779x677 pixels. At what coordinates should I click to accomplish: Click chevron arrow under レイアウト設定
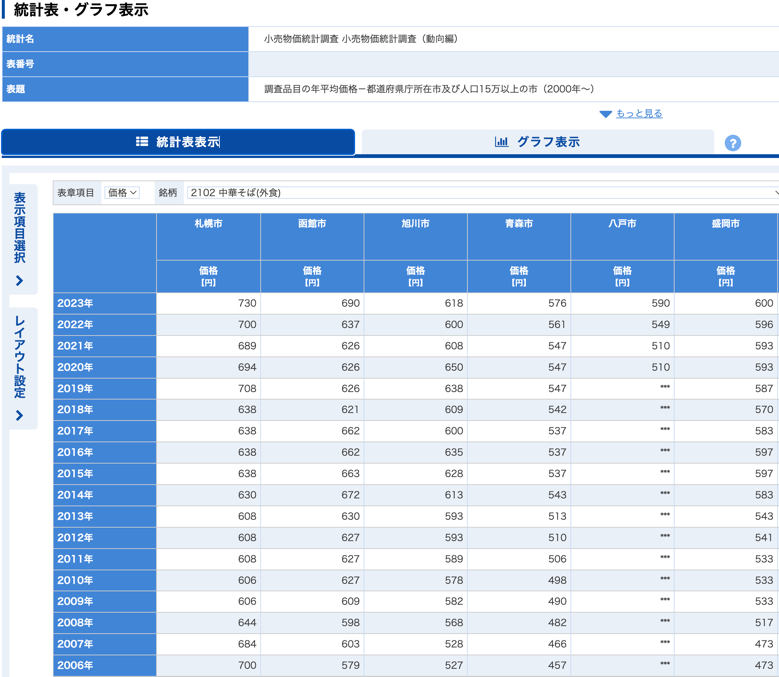click(x=19, y=415)
